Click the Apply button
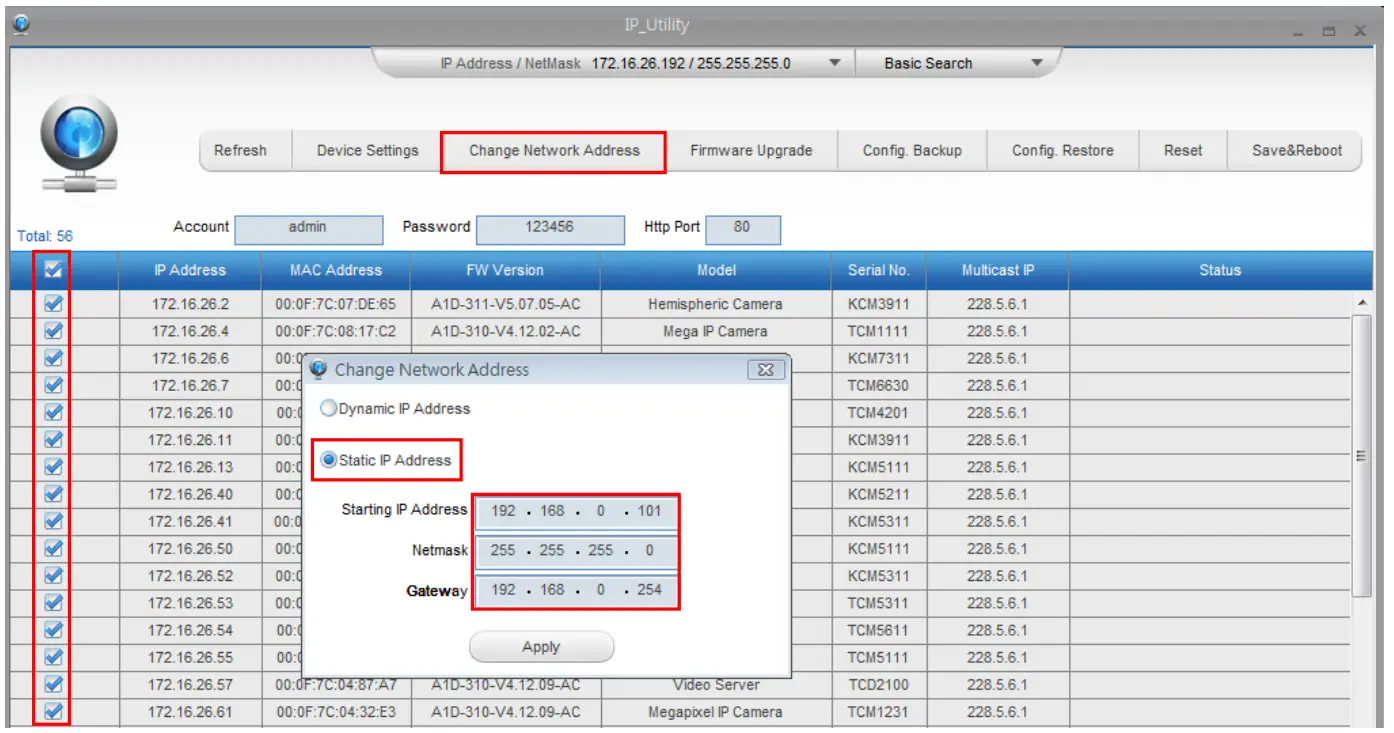The width and height of the screenshot is (1394, 733). 541,646
